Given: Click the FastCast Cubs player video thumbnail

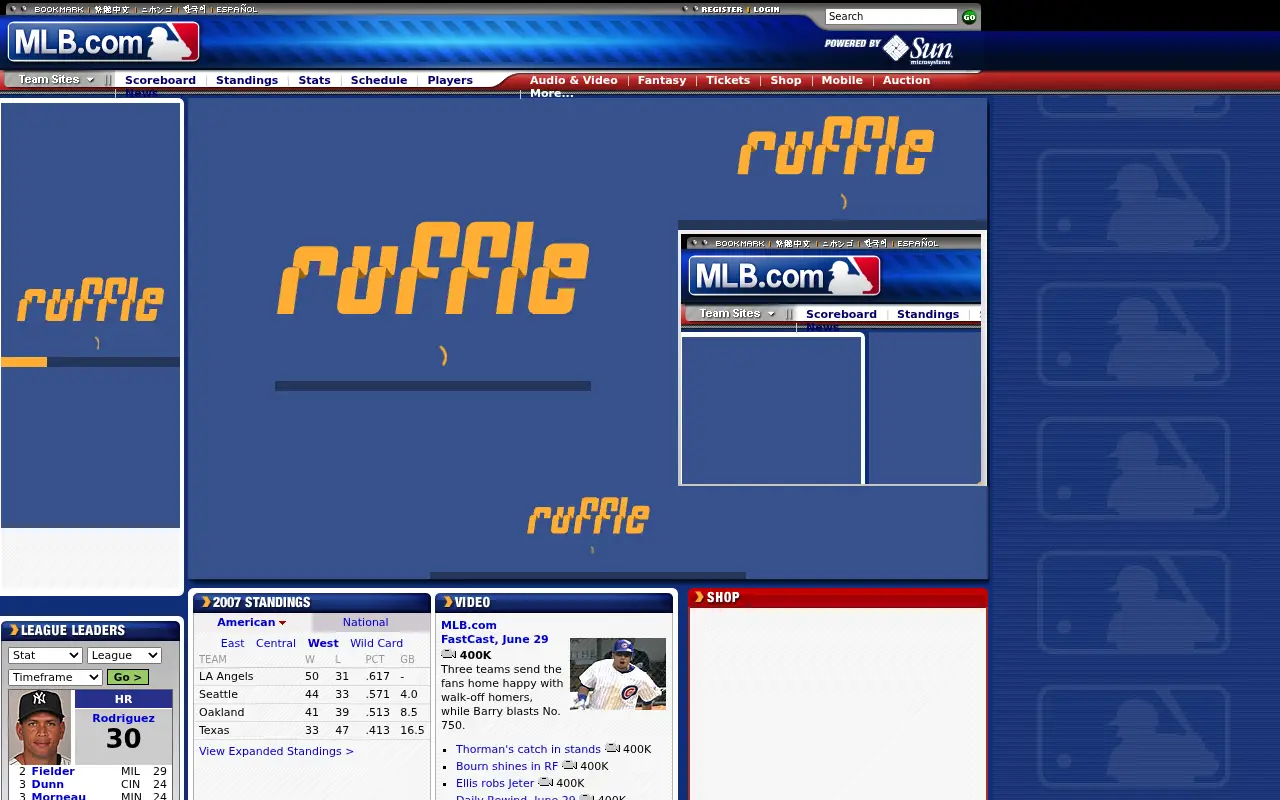Looking at the screenshot, I should pos(618,674).
